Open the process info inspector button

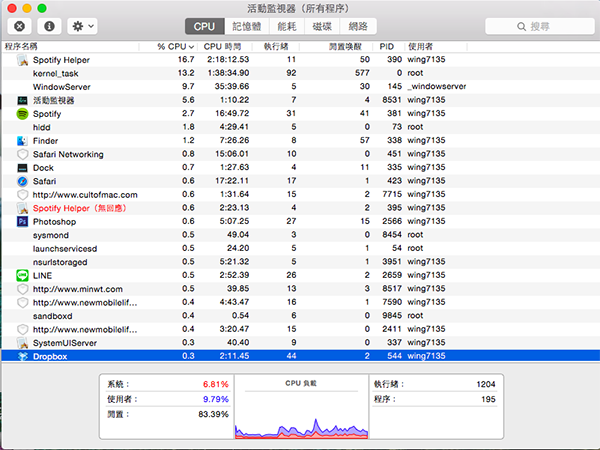coord(49,26)
